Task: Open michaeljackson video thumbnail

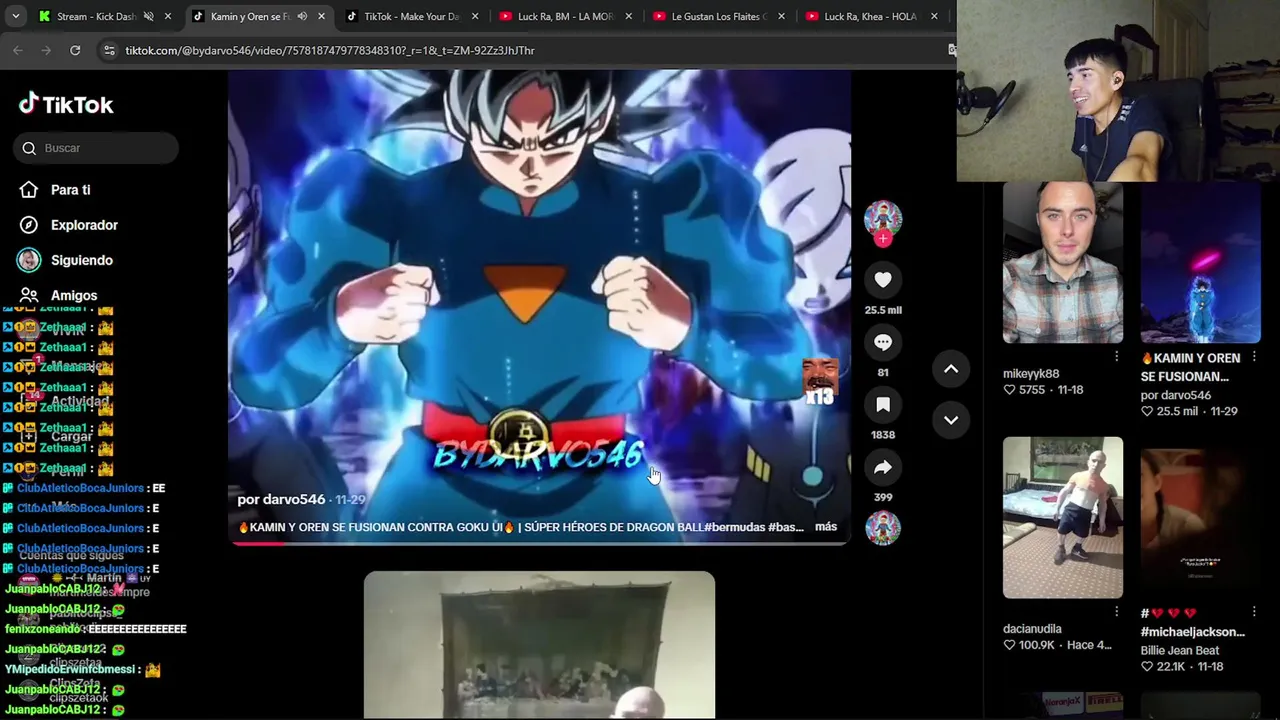Action: [x=1200, y=517]
